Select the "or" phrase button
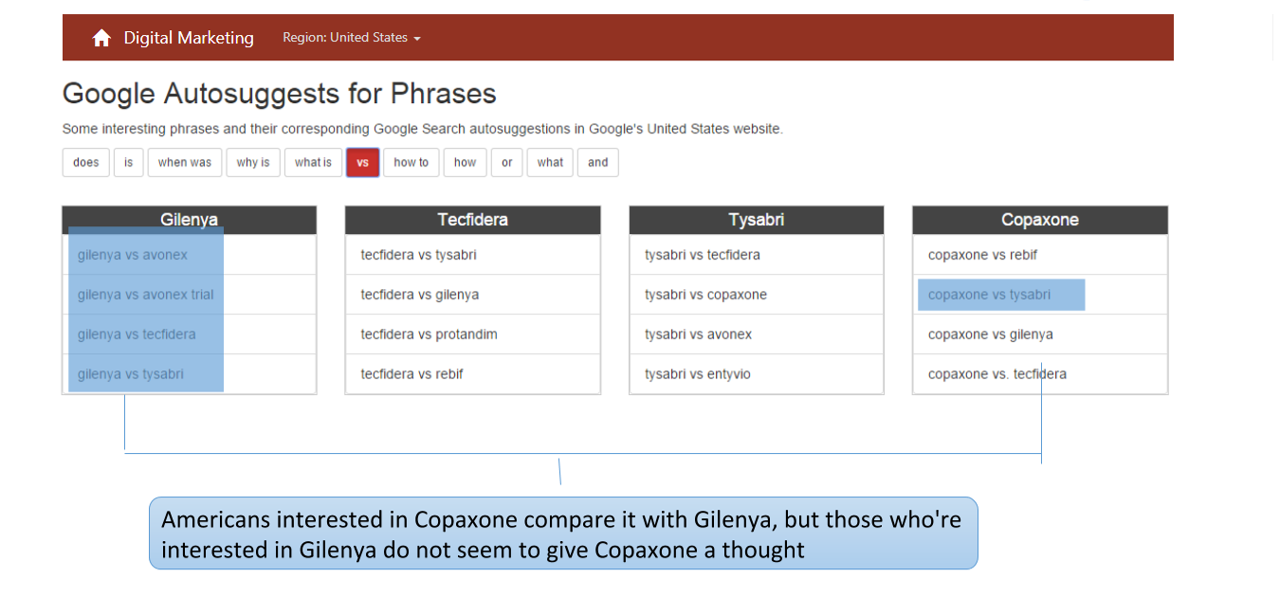The height and width of the screenshot is (599, 1280). [x=507, y=162]
